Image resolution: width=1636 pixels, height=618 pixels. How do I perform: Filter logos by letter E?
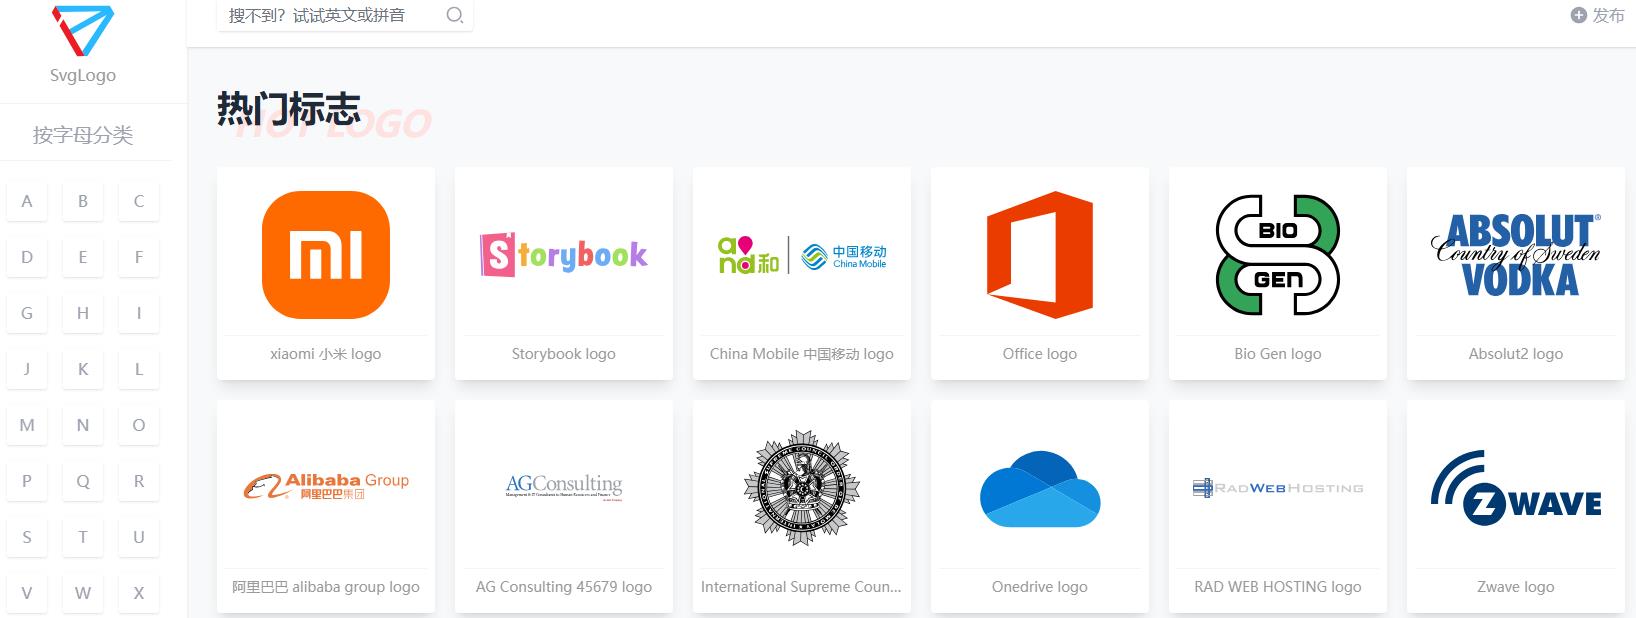tap(83, 257)
